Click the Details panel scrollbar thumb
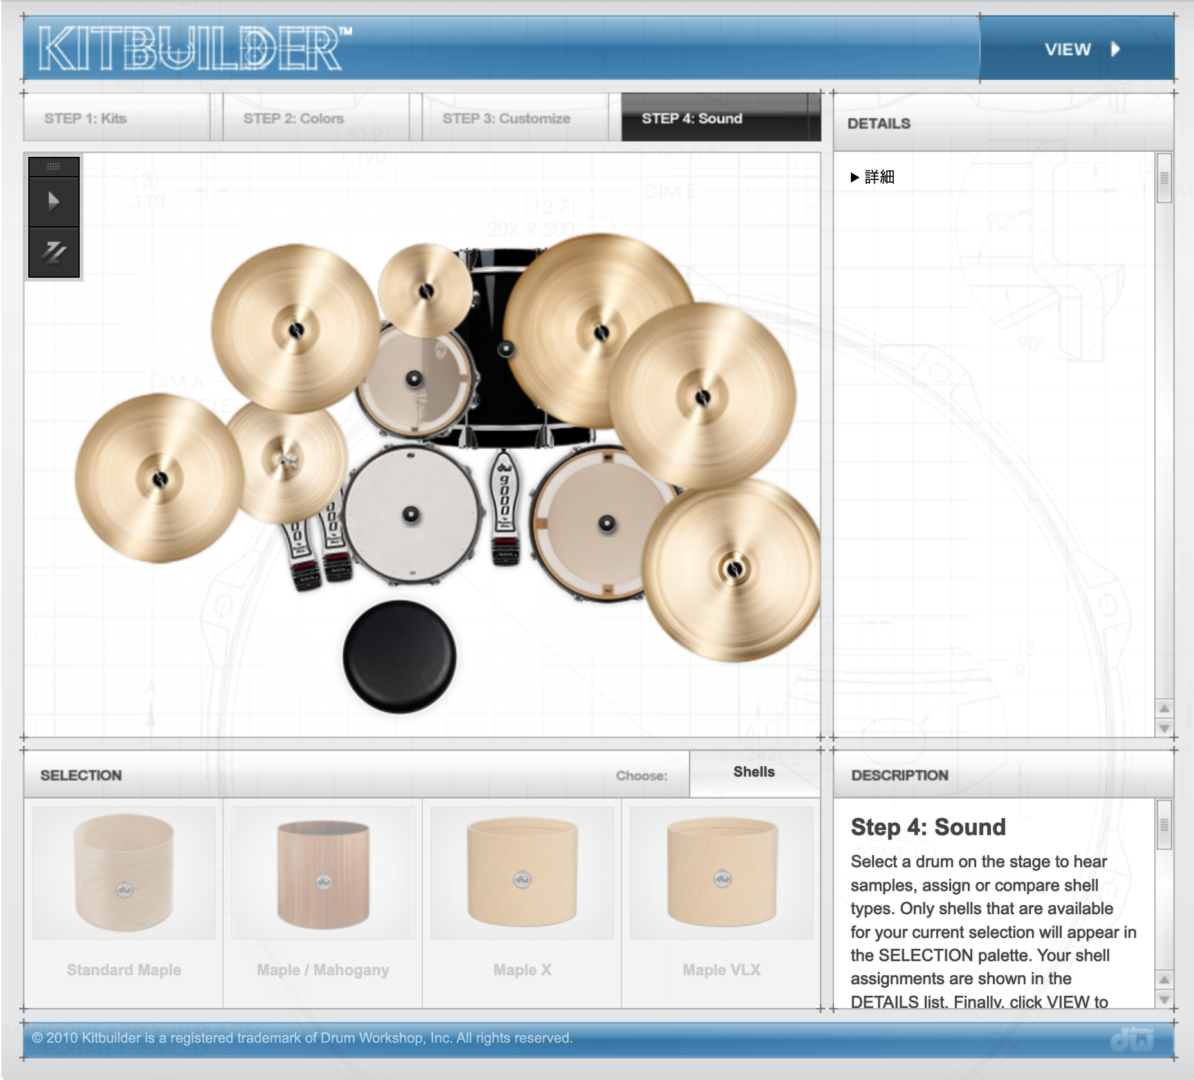Screen dimensions: 1194x1080 [x=1164, y=178]
